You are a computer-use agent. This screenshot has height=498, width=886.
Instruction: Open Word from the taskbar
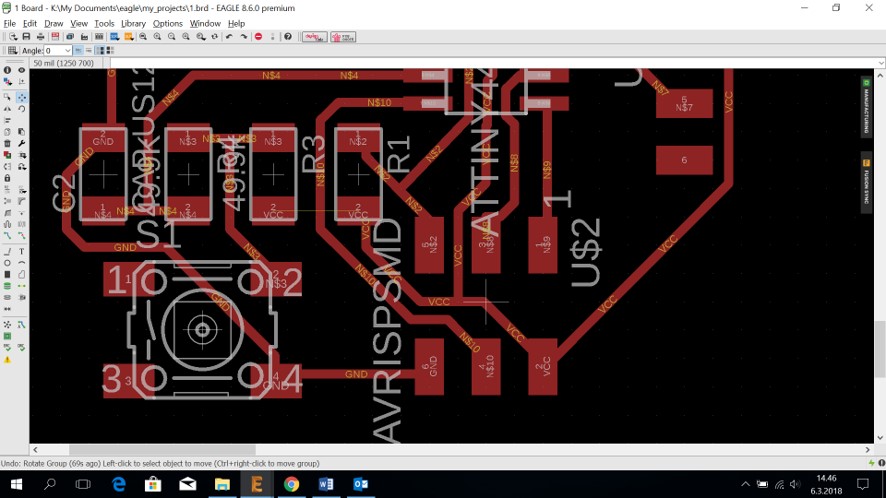[326, 484]
